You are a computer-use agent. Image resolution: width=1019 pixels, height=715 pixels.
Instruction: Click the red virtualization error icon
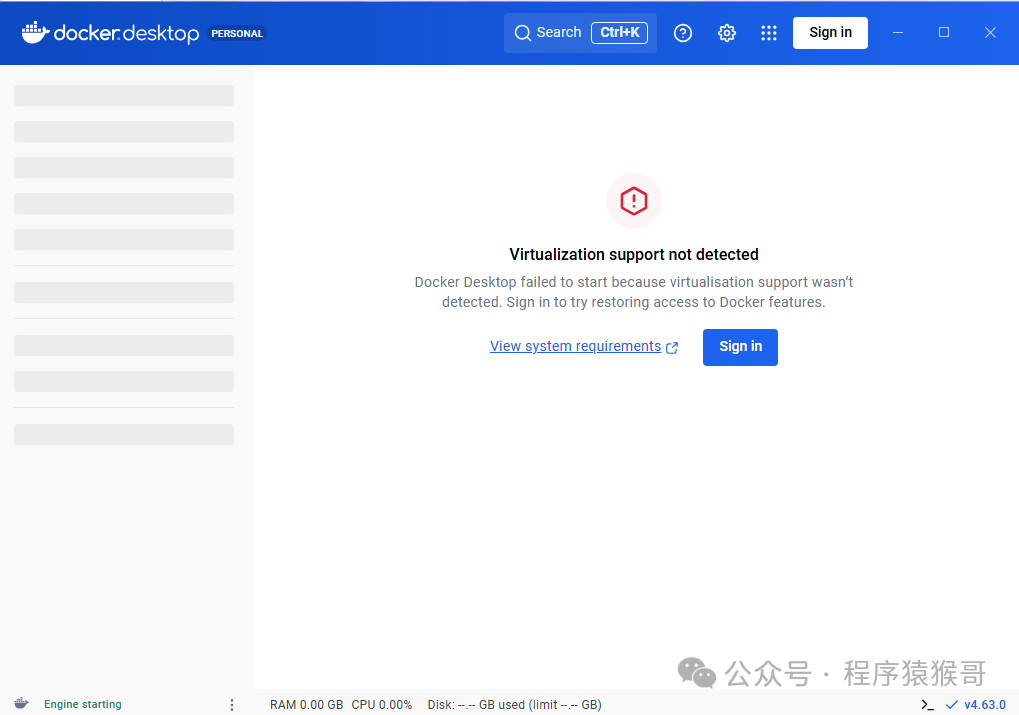[x=634, y=201]
